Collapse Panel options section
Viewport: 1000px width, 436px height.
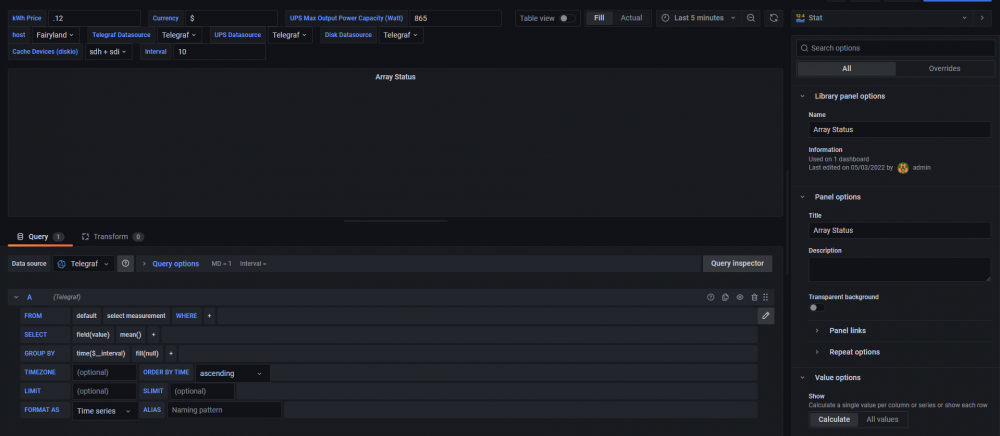click(x=802, y=197)
